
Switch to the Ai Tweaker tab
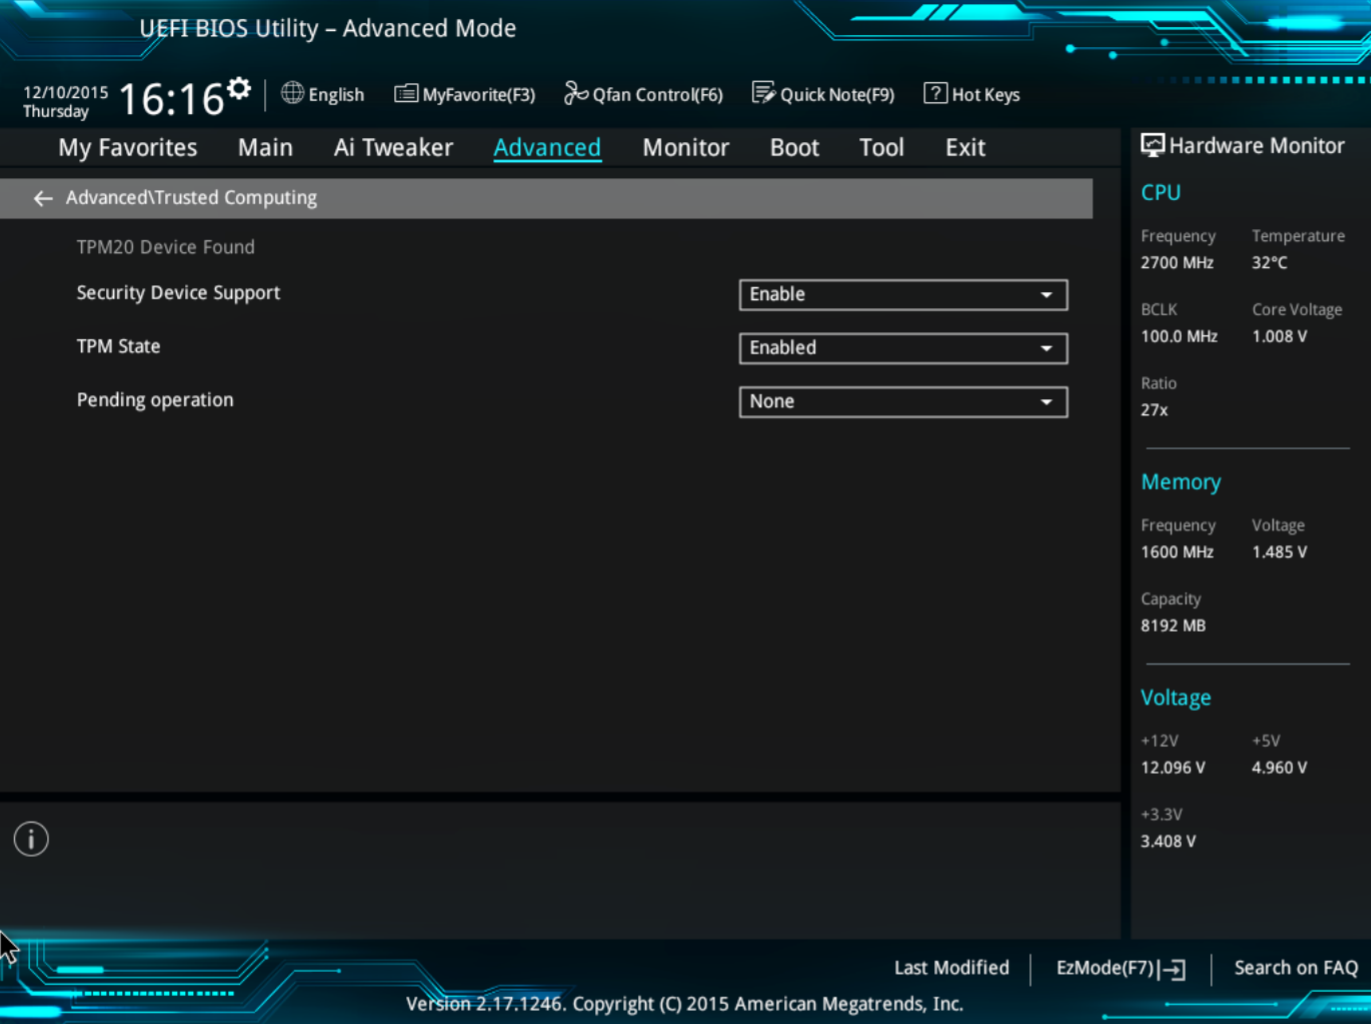pos(393,148)
